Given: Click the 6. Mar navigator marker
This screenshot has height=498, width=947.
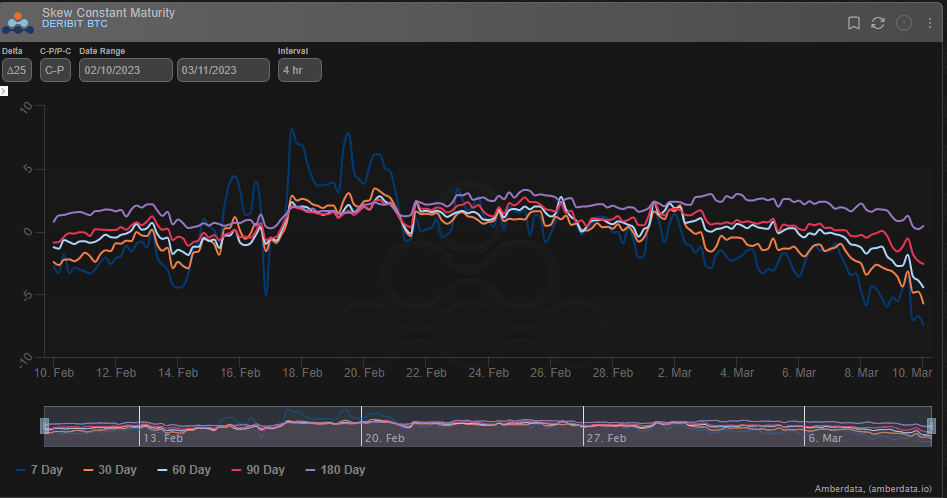Looking at the screenshot, I should (825, 438).
